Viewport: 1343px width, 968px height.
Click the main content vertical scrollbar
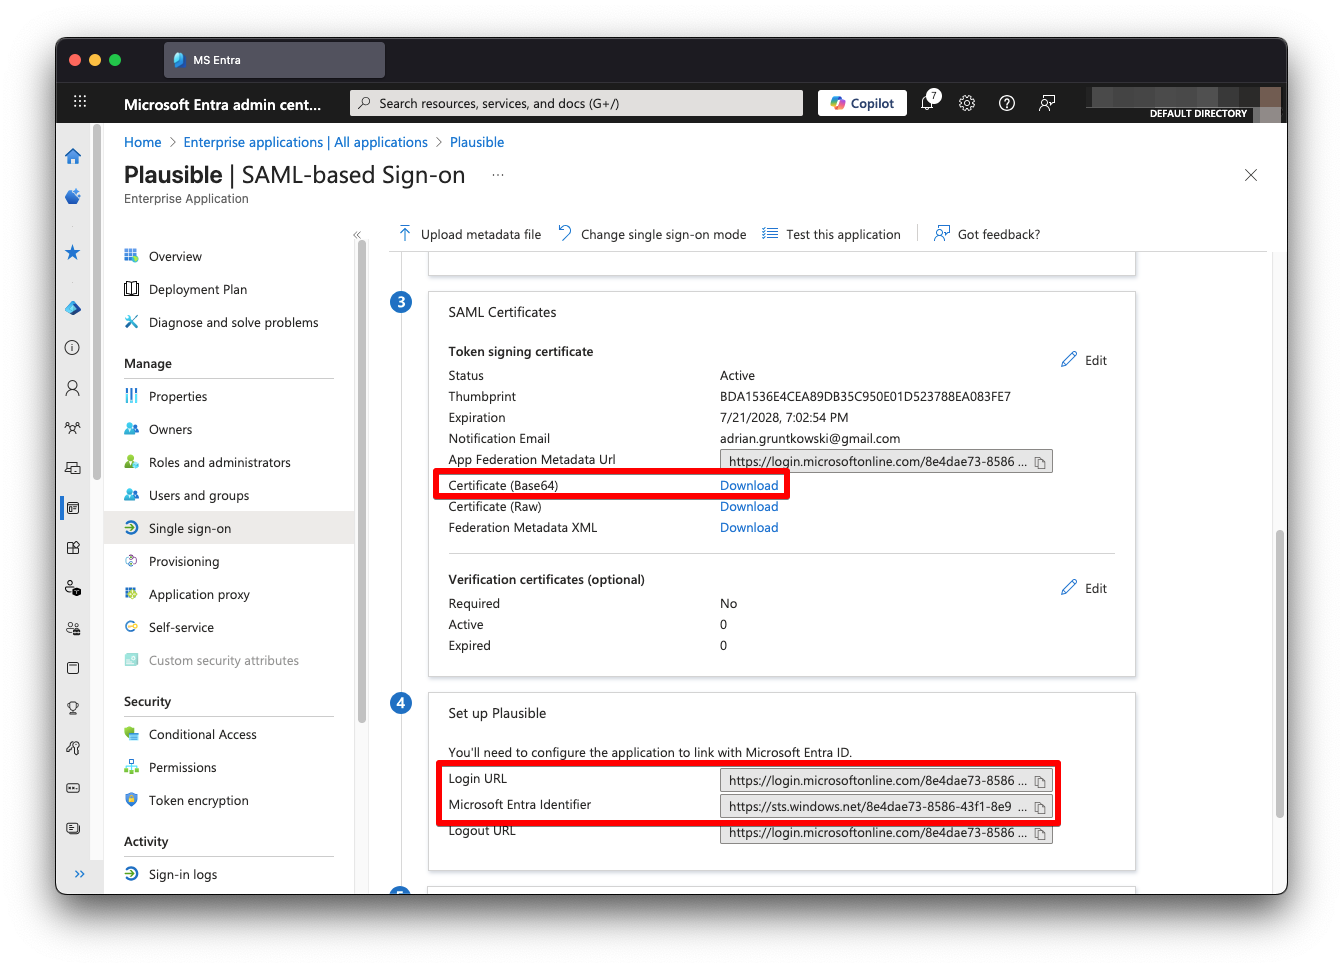coord(1278,670)
